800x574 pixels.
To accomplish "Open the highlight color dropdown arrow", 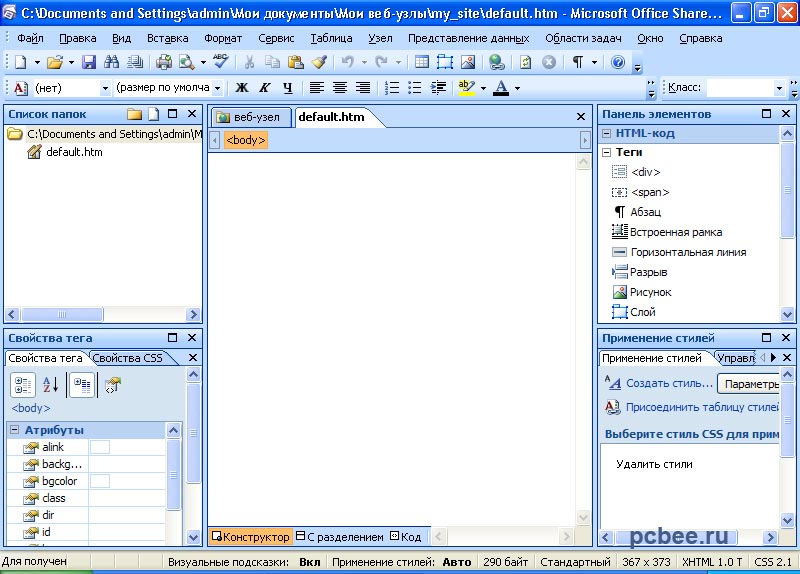I will tap(483, 88).
